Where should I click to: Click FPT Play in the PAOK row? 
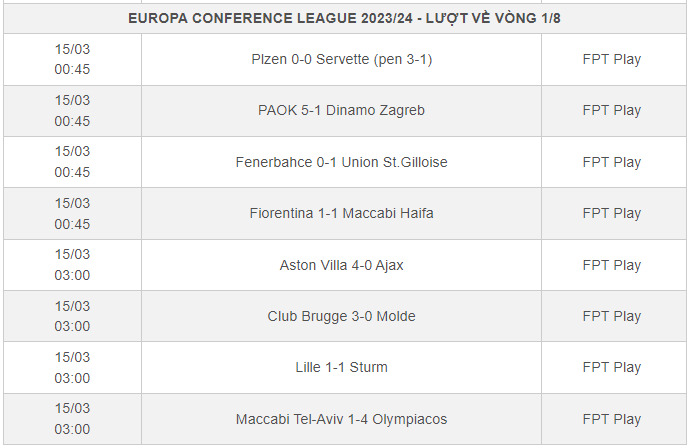(x=612, y=110)
